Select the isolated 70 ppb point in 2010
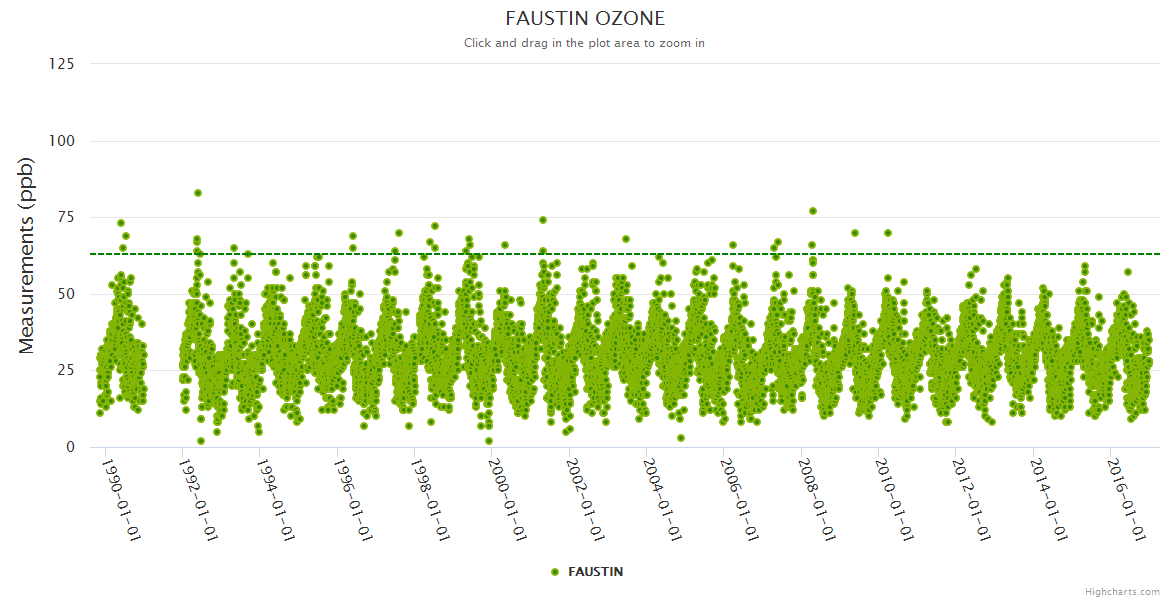 (x=888, y=233)
